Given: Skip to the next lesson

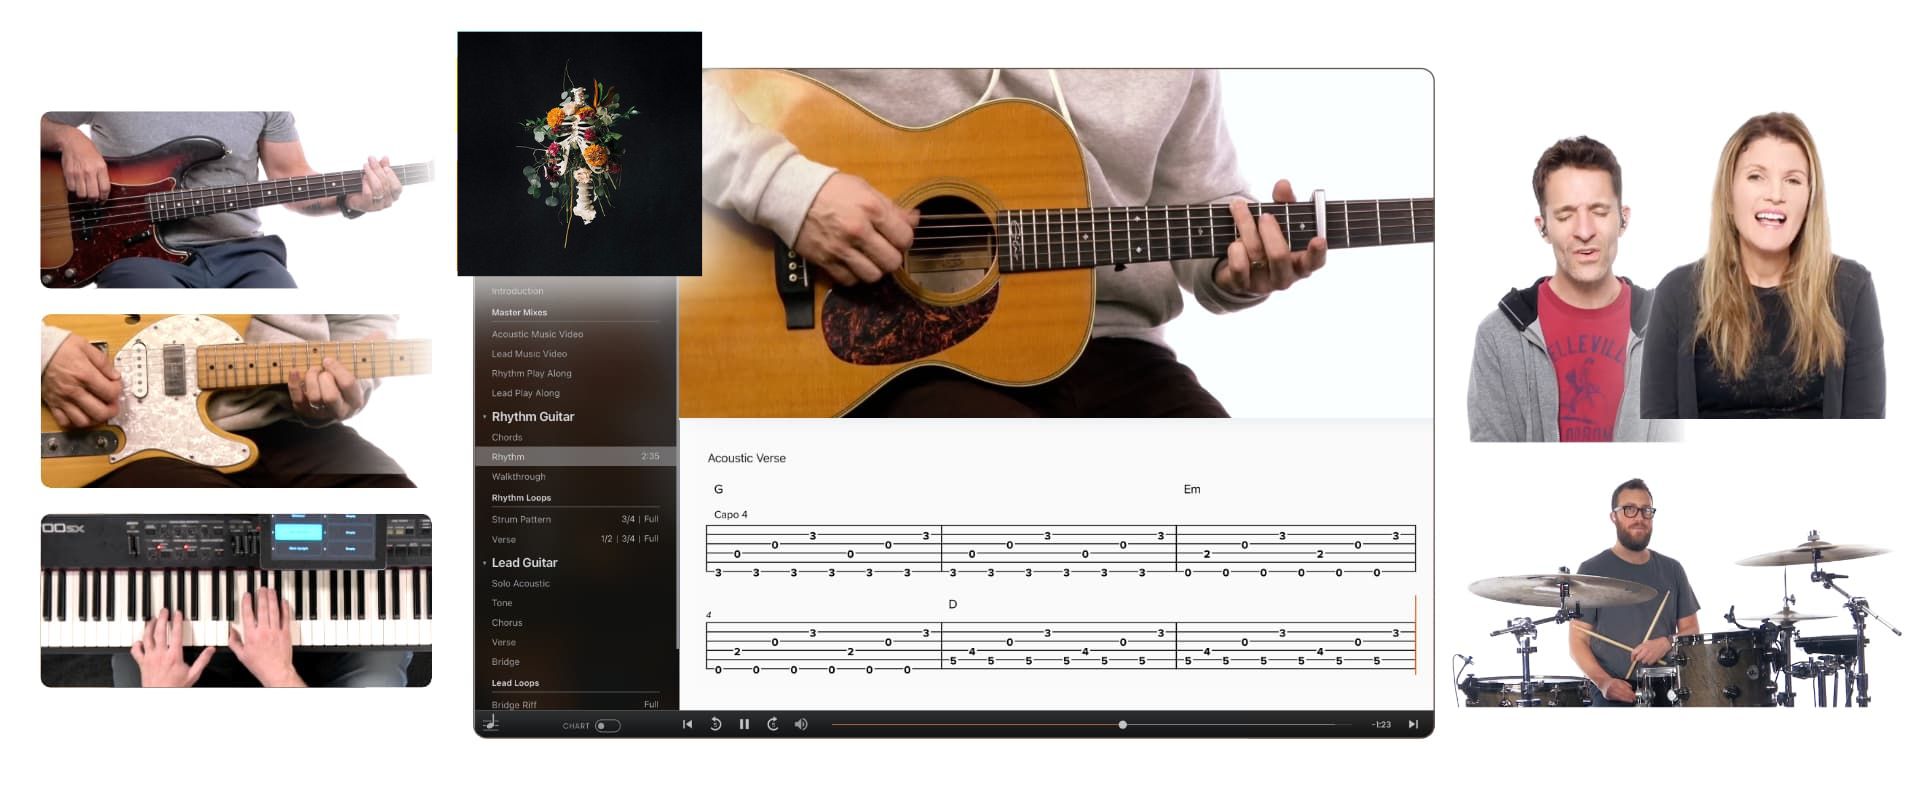Looking at the screenshot, I should [1413, 724].
